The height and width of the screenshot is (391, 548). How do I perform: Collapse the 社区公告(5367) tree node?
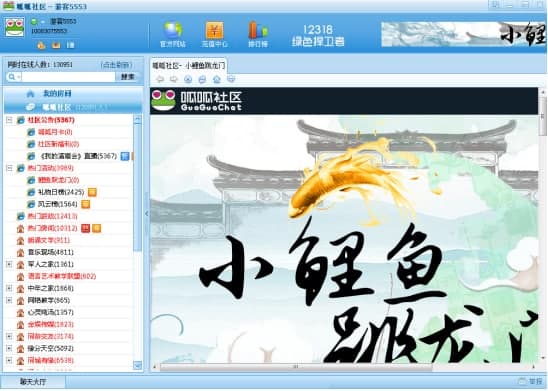9,120
